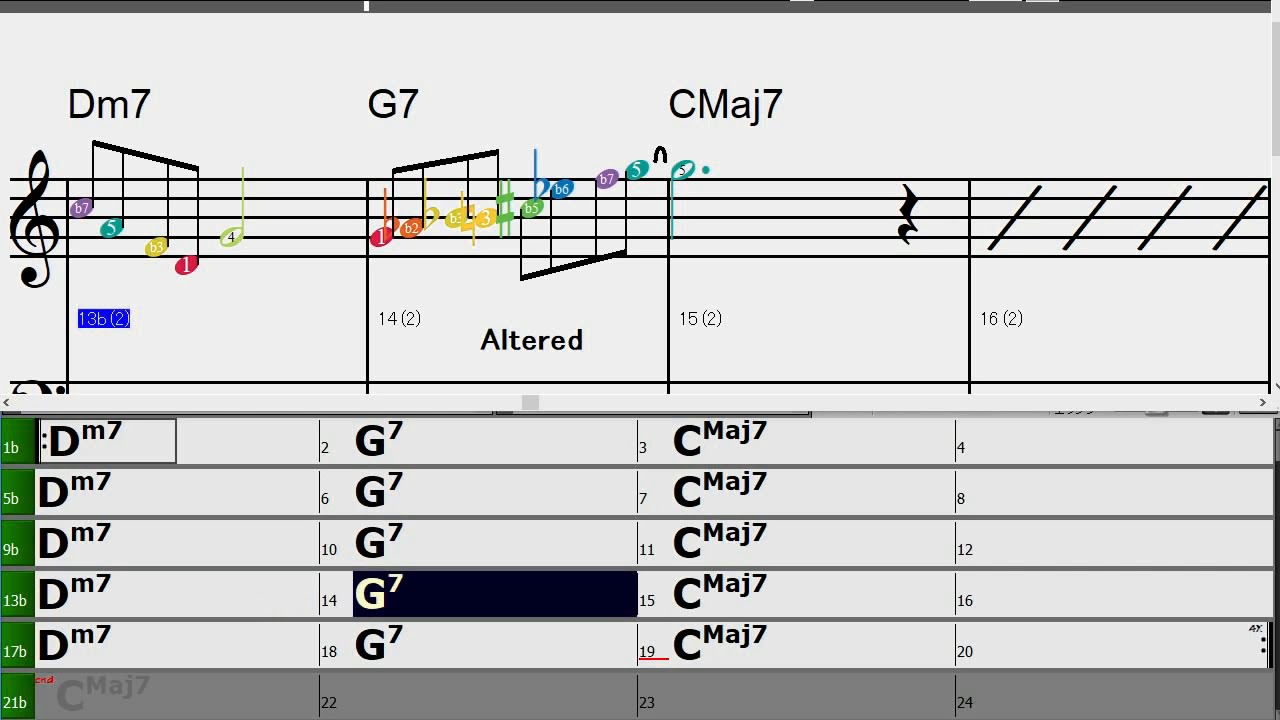Click the teal 5 note in Dm7 bar
This screenshot has width=1280, height=720.
pyautogui.click(x=112, y=228)
